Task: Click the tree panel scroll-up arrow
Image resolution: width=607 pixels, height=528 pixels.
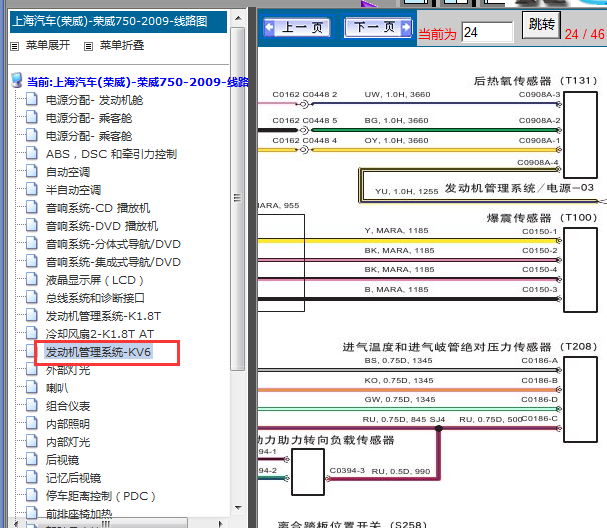Action: coord(238,18)
